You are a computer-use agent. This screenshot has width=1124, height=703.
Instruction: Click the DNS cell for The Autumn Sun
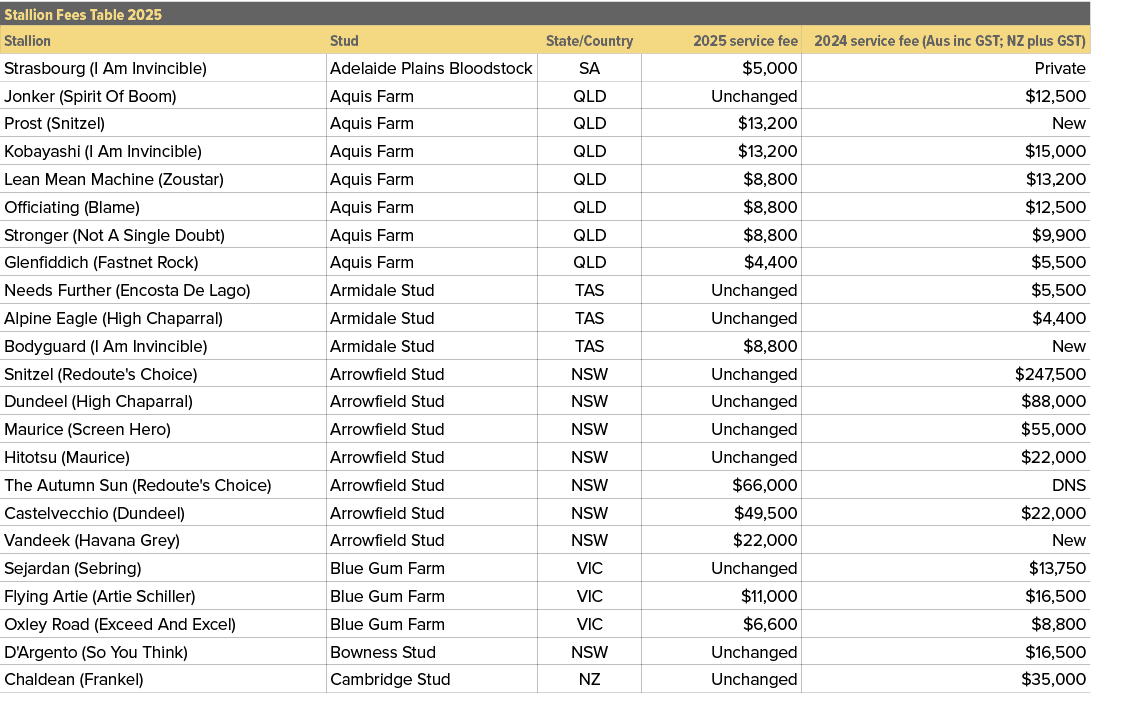1068,485
